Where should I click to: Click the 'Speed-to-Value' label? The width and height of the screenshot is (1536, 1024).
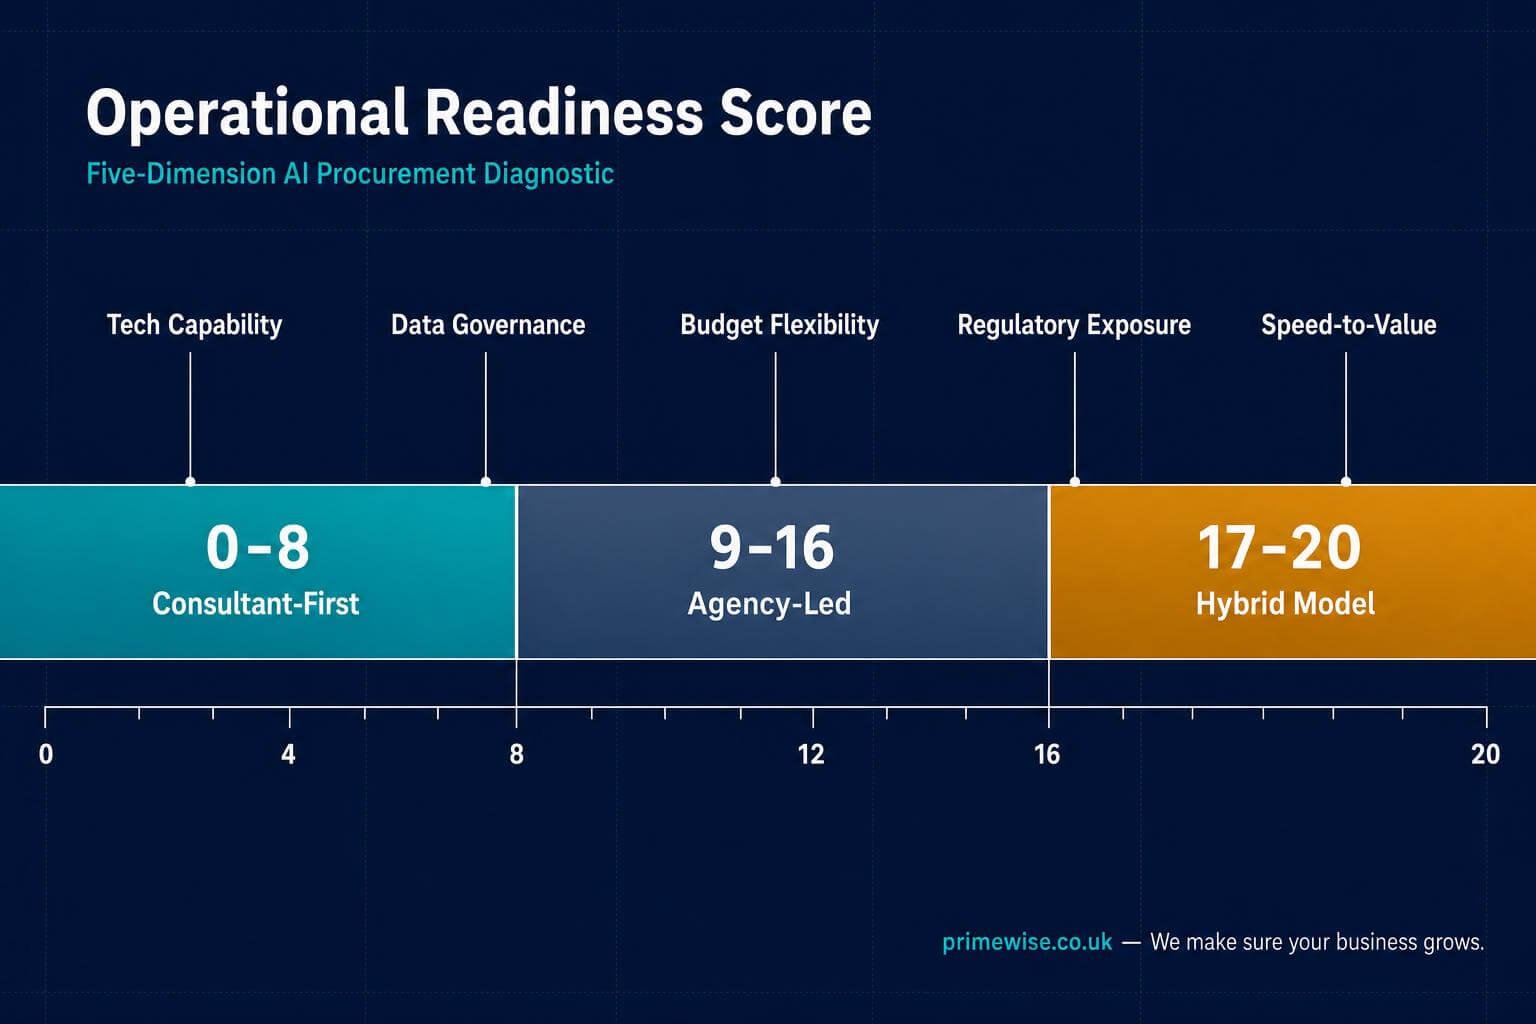coord(1348,325)
